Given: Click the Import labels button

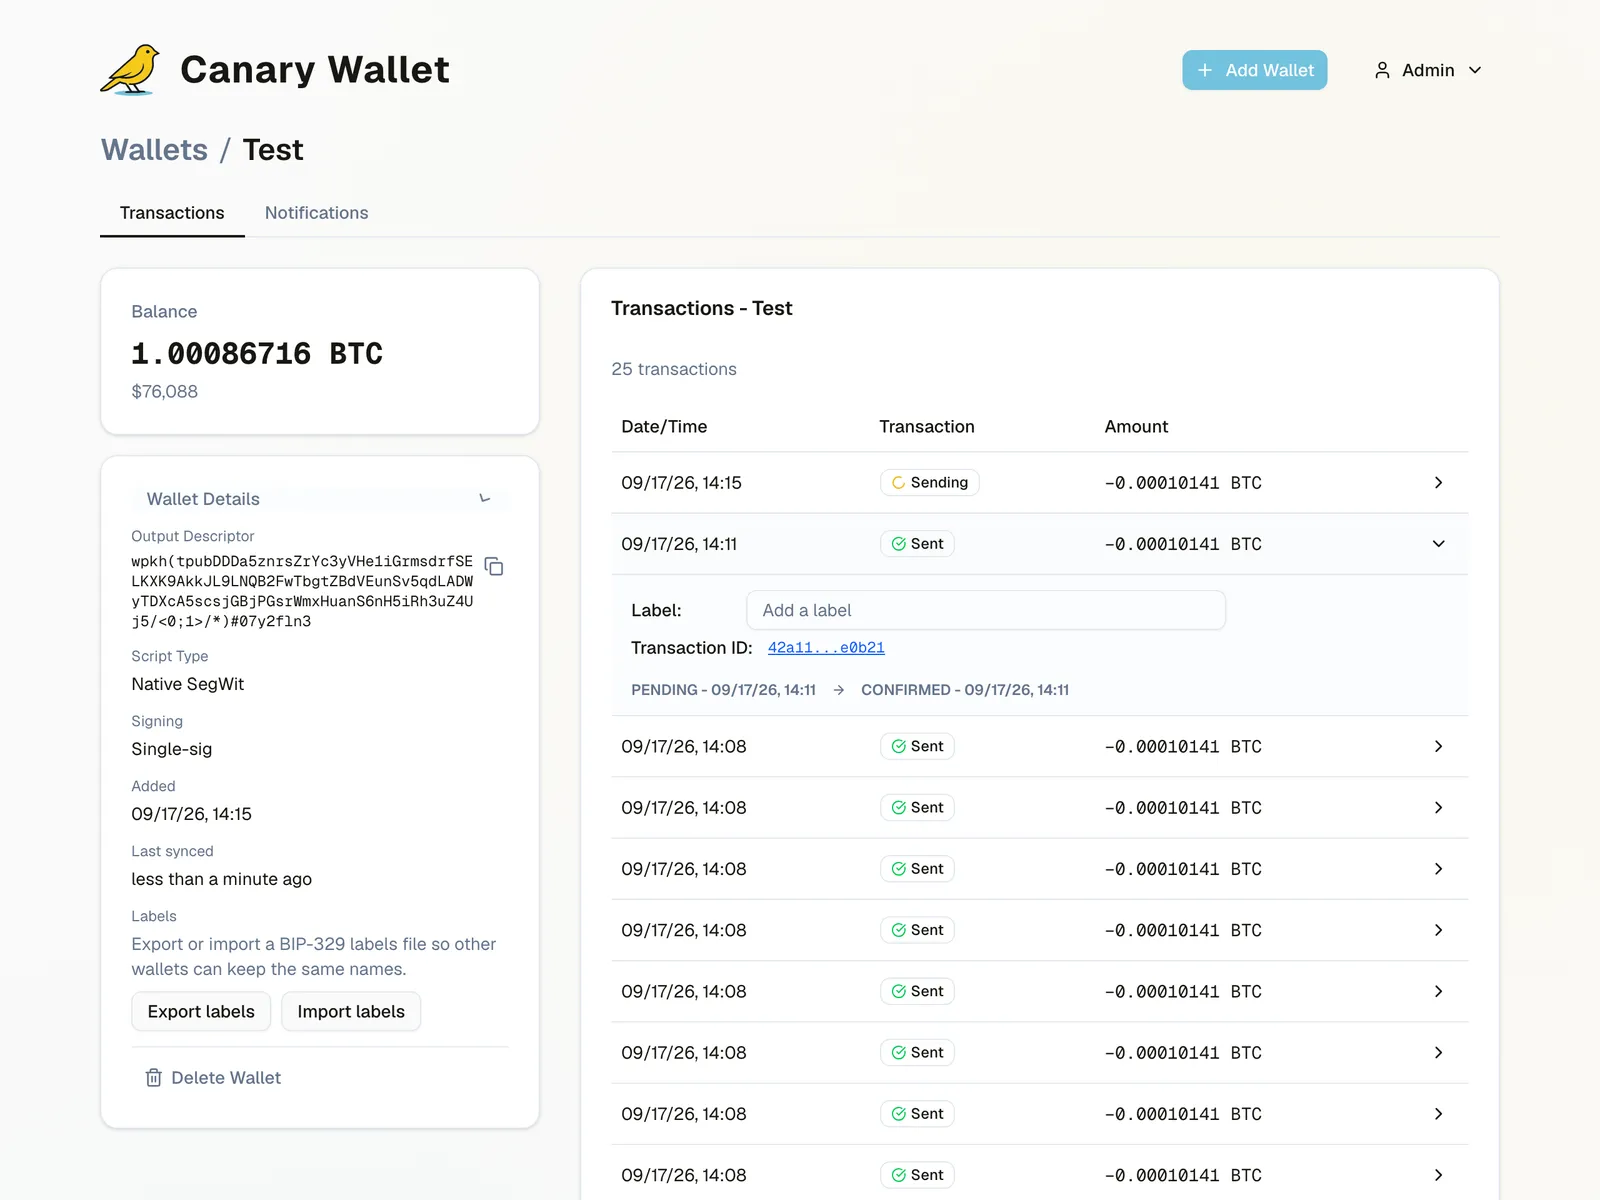Looking at the screenshot, I should click(351, 1011).
